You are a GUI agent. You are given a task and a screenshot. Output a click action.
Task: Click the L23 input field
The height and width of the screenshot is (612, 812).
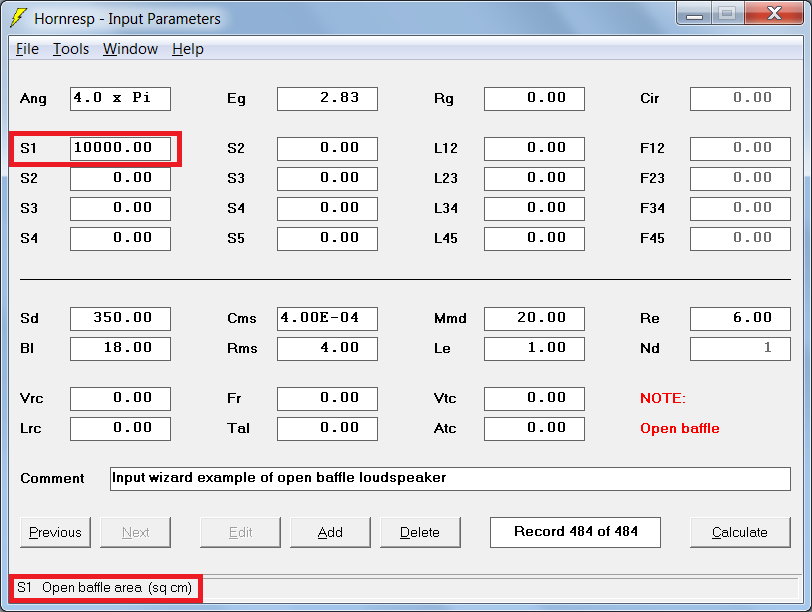(x=534, y=178)
